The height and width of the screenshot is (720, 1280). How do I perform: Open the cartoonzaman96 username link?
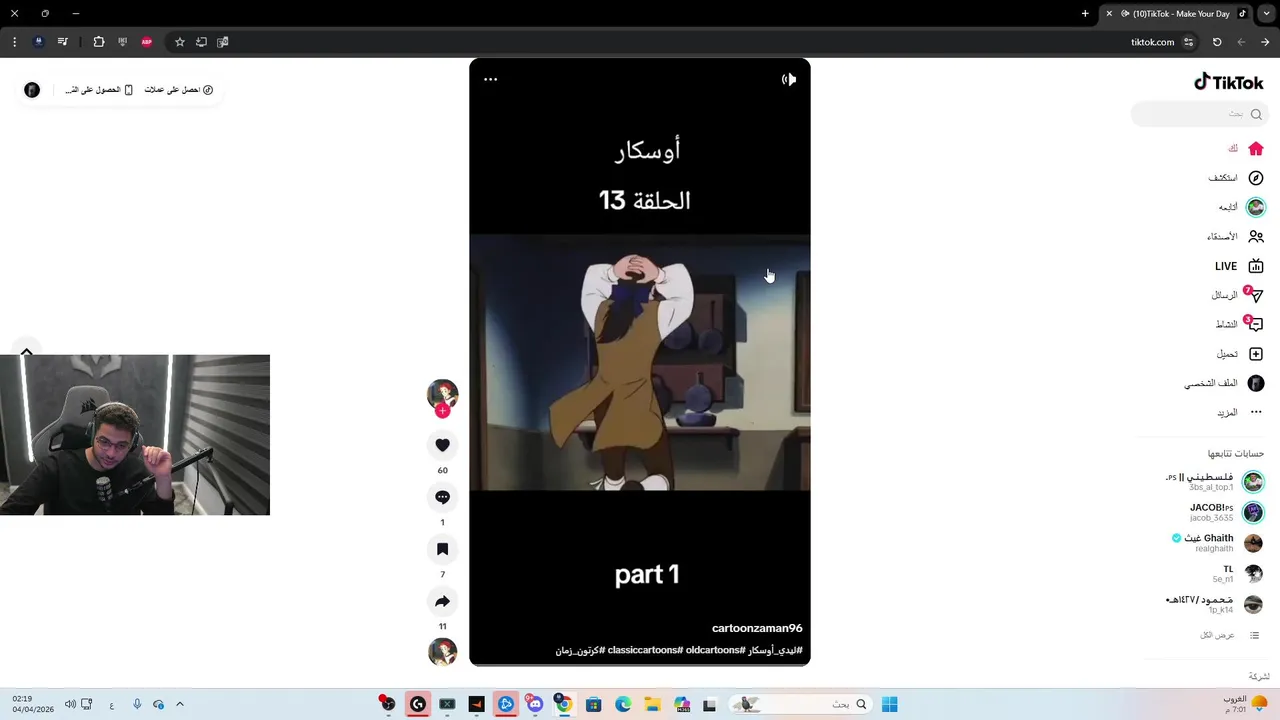point(757,629)
